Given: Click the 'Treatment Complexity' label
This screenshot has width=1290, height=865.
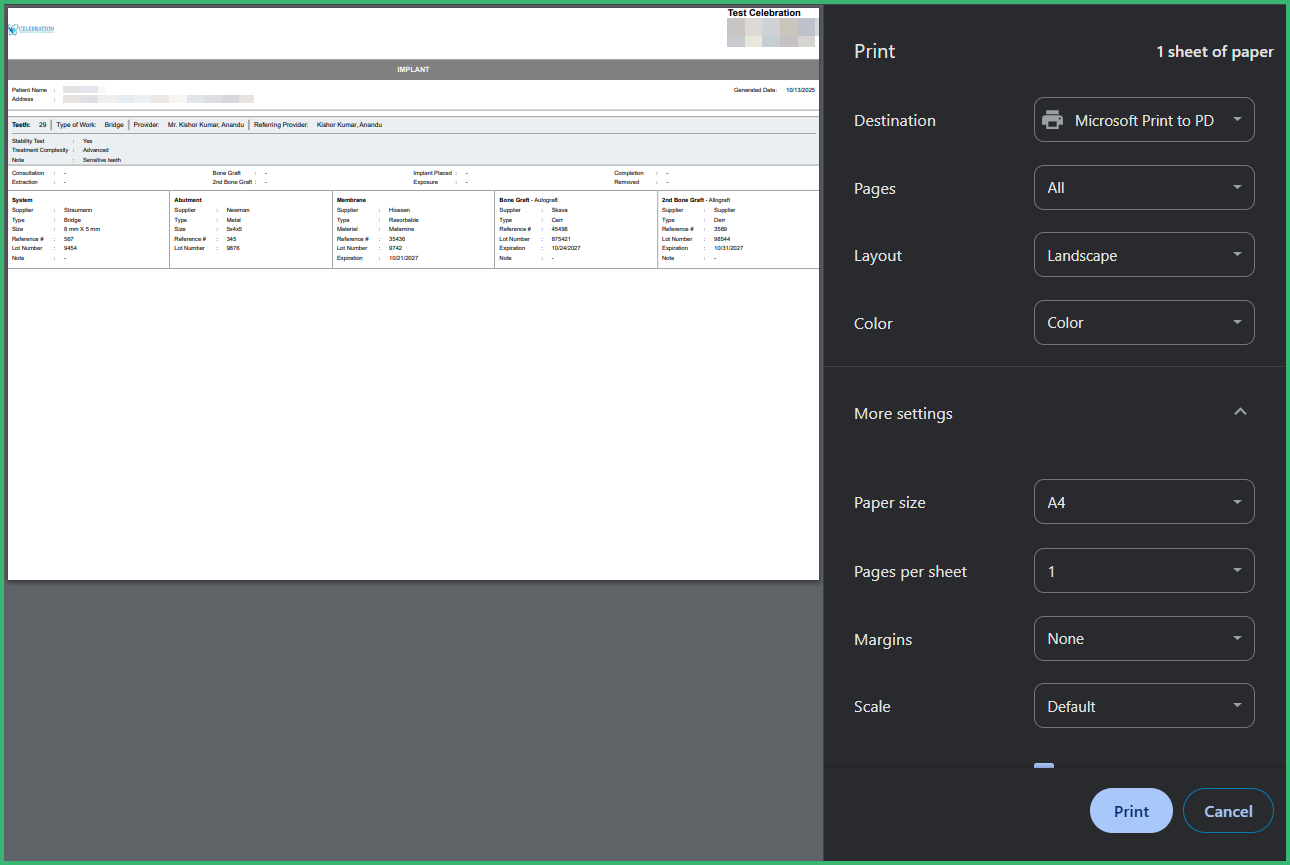Looking at the screenshot, I should point(40,150).
